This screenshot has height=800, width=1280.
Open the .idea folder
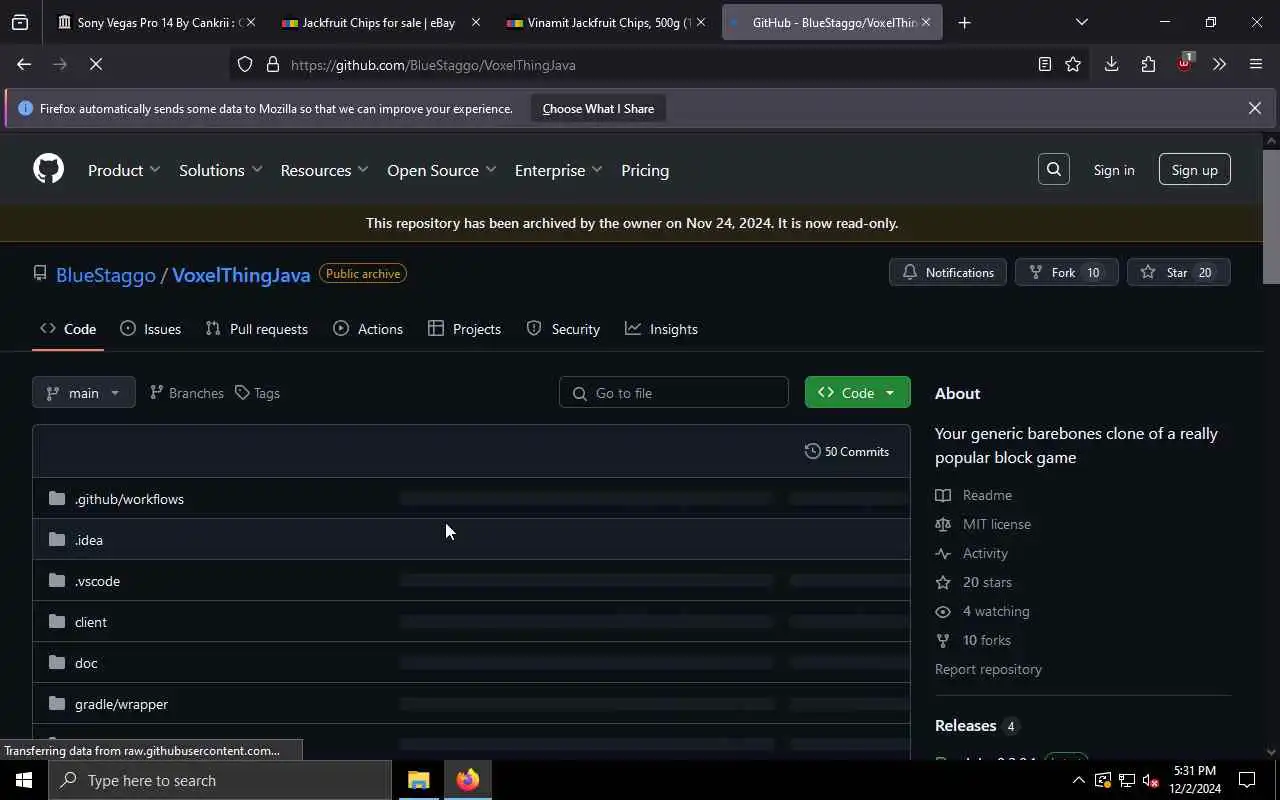(x=89, y=540)
